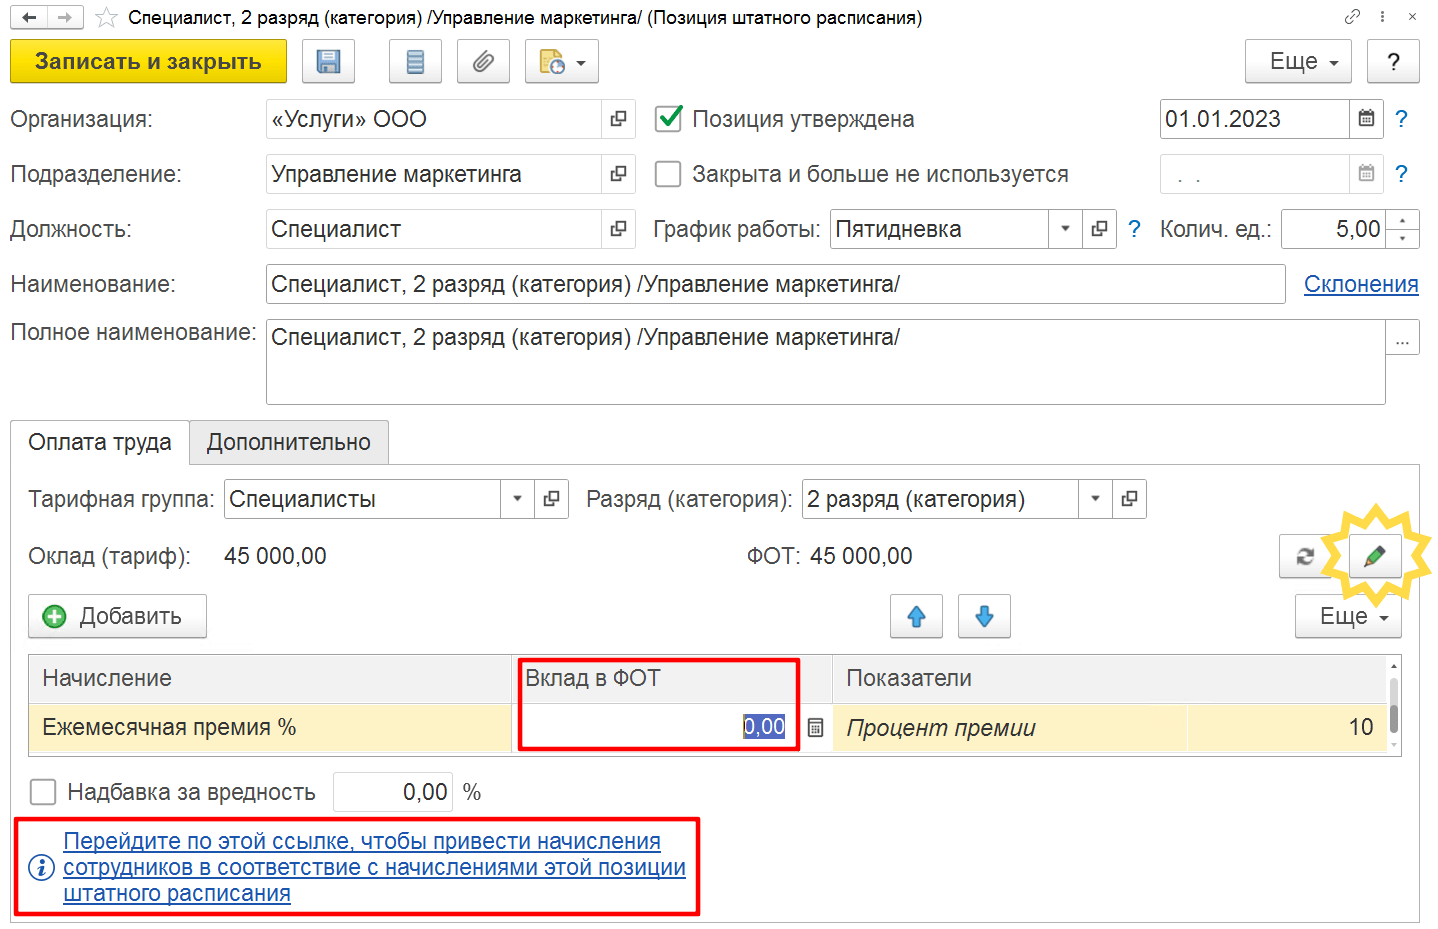
Task: Click the back navigation arrow
Action: [29, 17]
